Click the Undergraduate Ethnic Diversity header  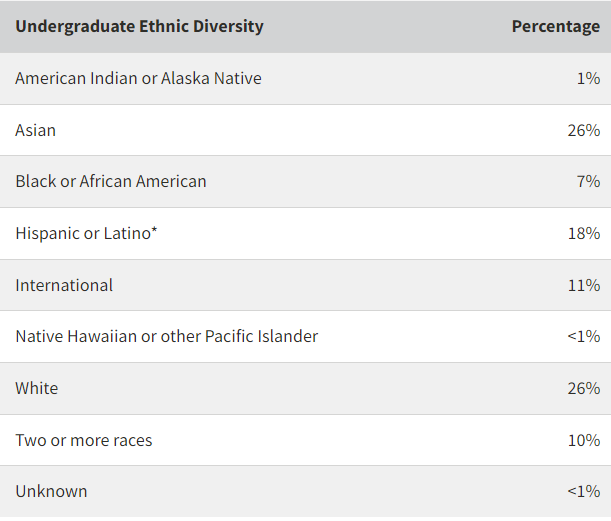coord(139,26)
